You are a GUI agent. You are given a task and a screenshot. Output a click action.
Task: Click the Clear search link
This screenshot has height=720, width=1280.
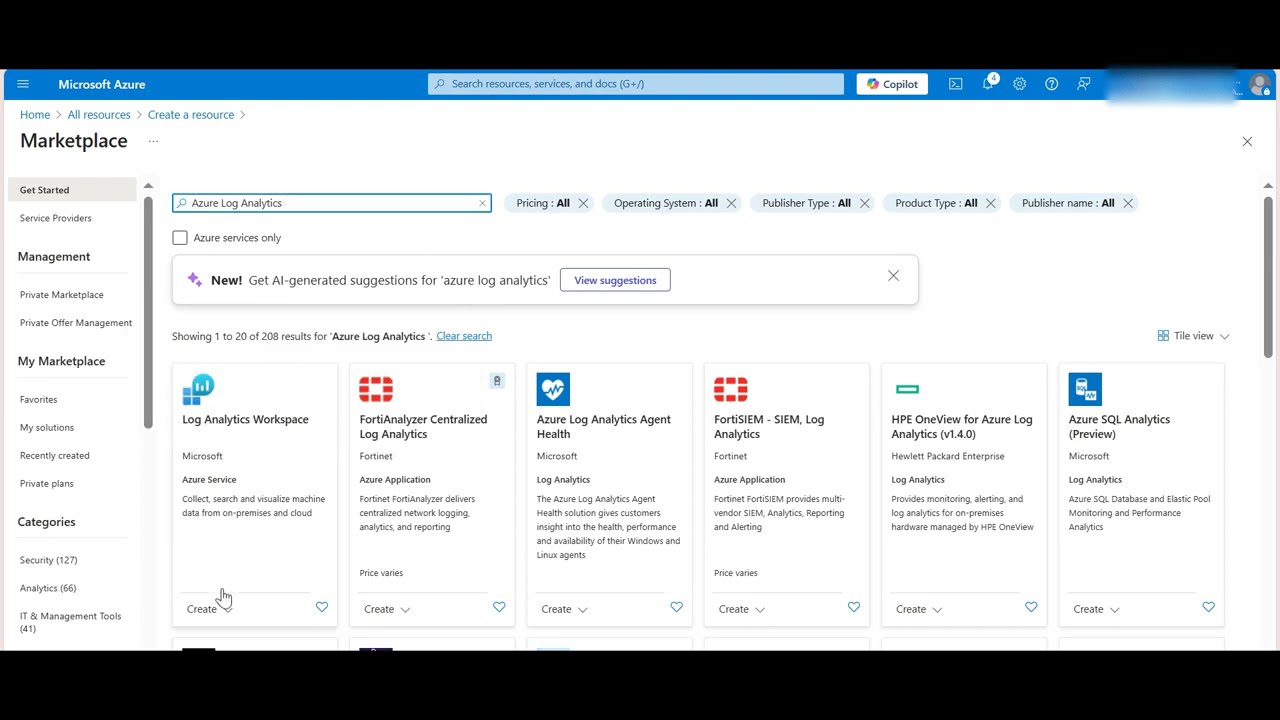pos(464,336)
